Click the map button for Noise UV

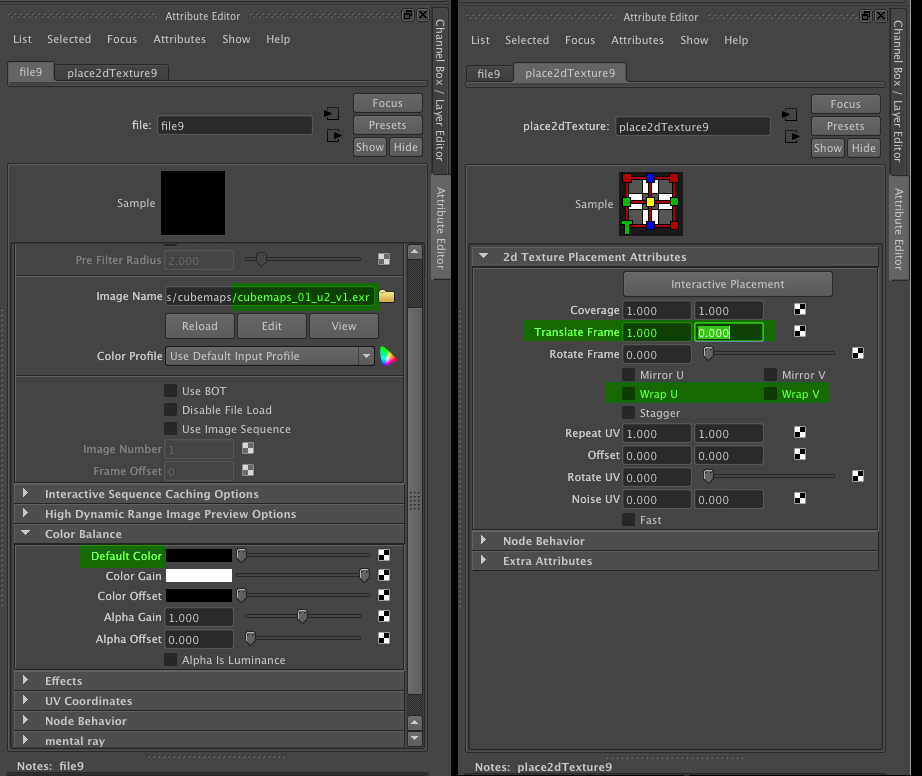(x=800, y=498)
